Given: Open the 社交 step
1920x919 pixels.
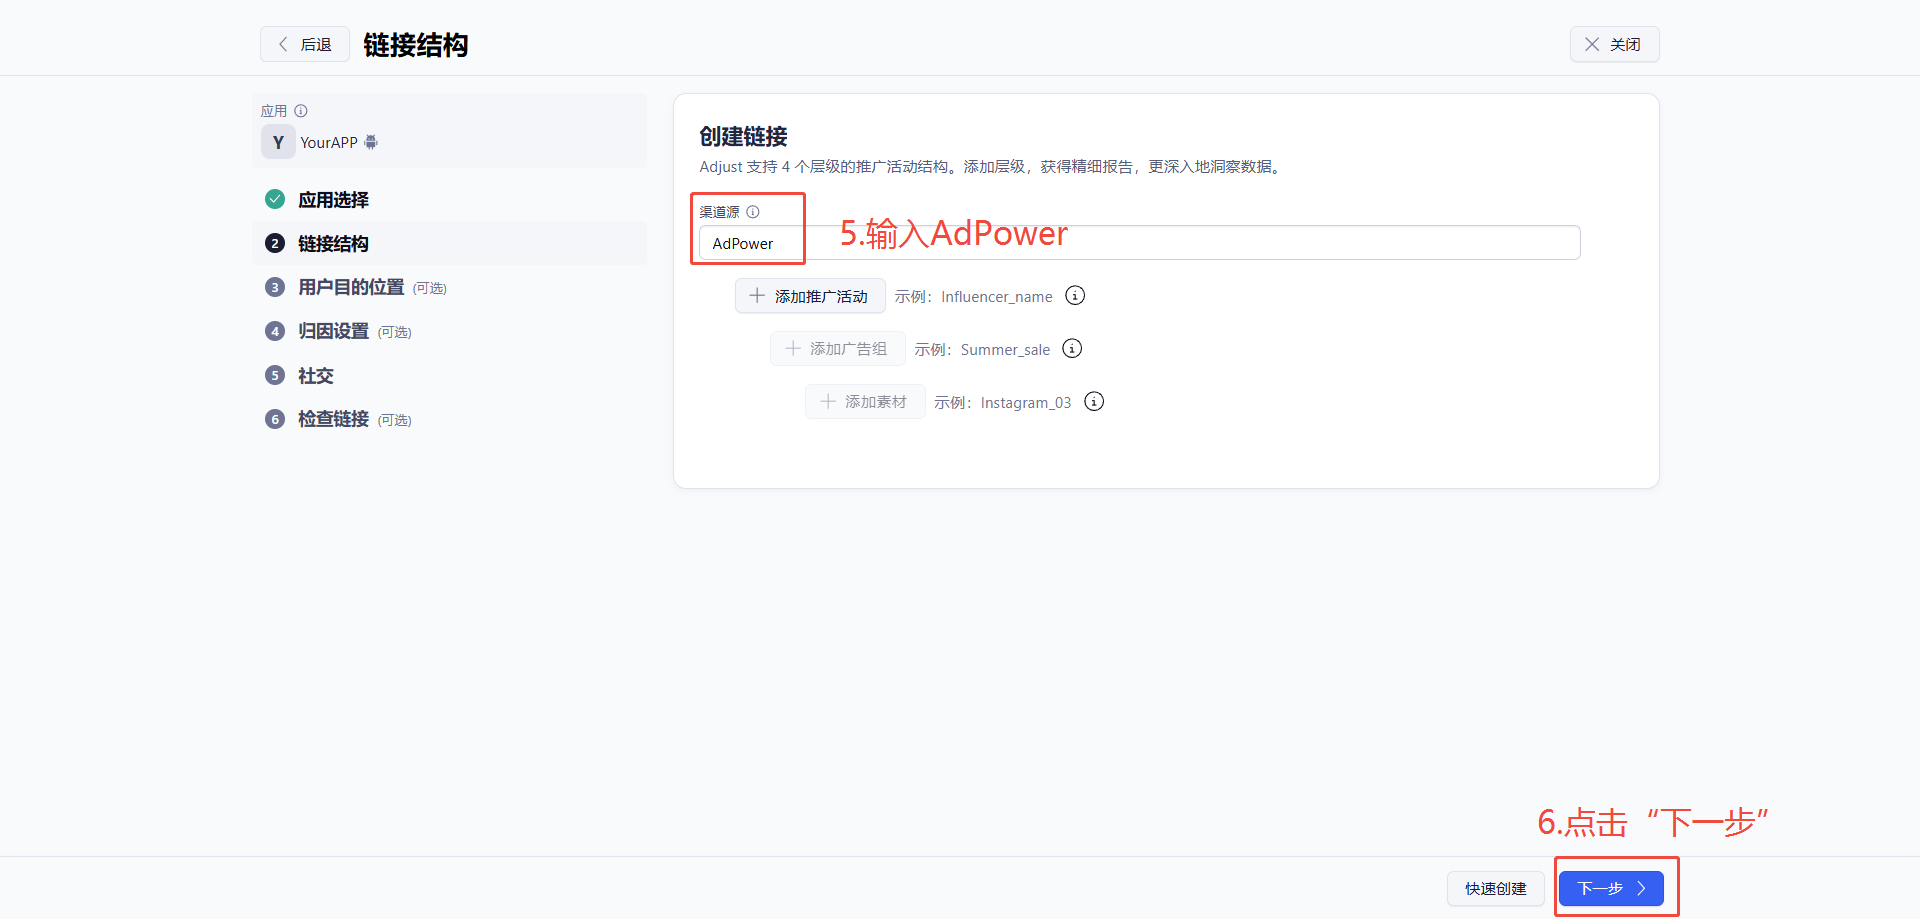Looking at the screenshot, I should 316,376.
